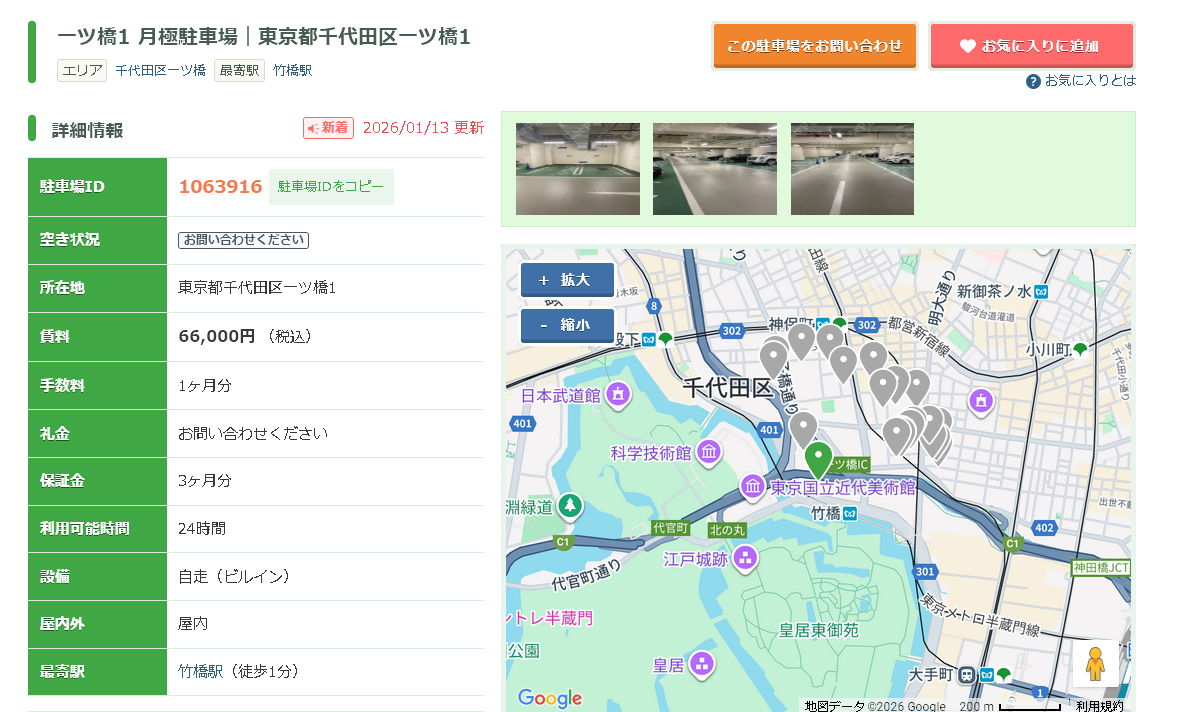This screenshot has width=1194, height=712.
Task: Open the first parking garage photo
Action: pos(577,169)
